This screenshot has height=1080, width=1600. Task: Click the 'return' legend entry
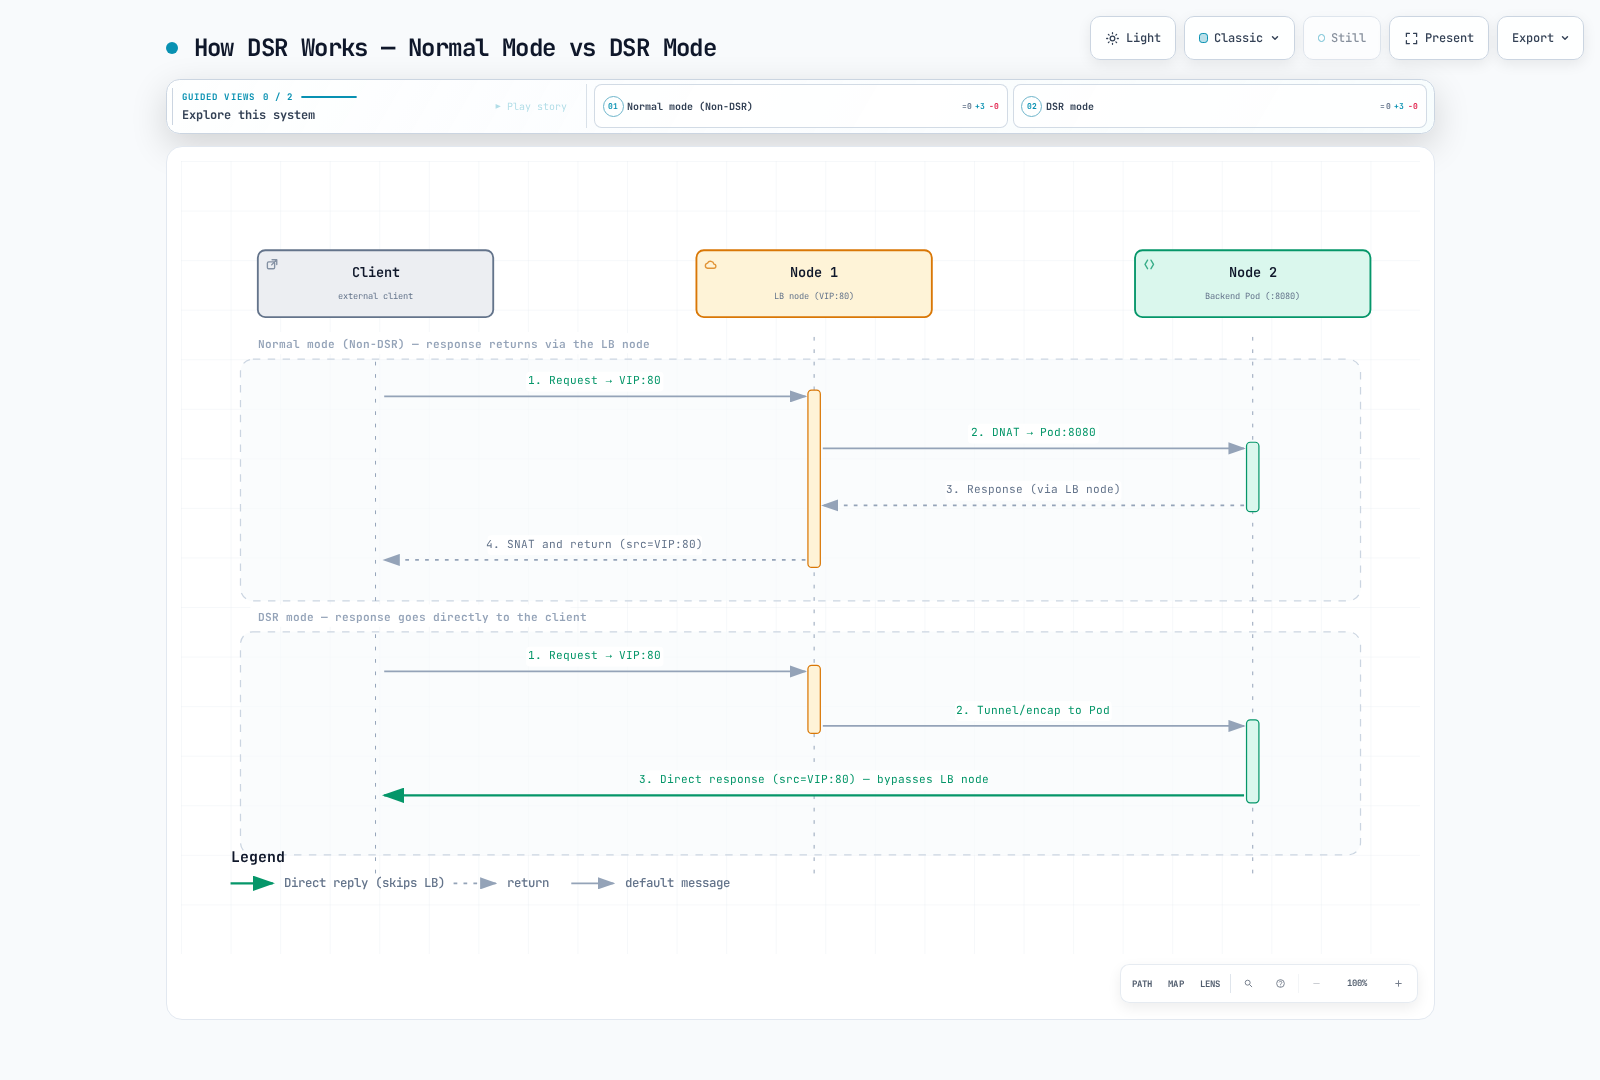[x=501, y=883]
